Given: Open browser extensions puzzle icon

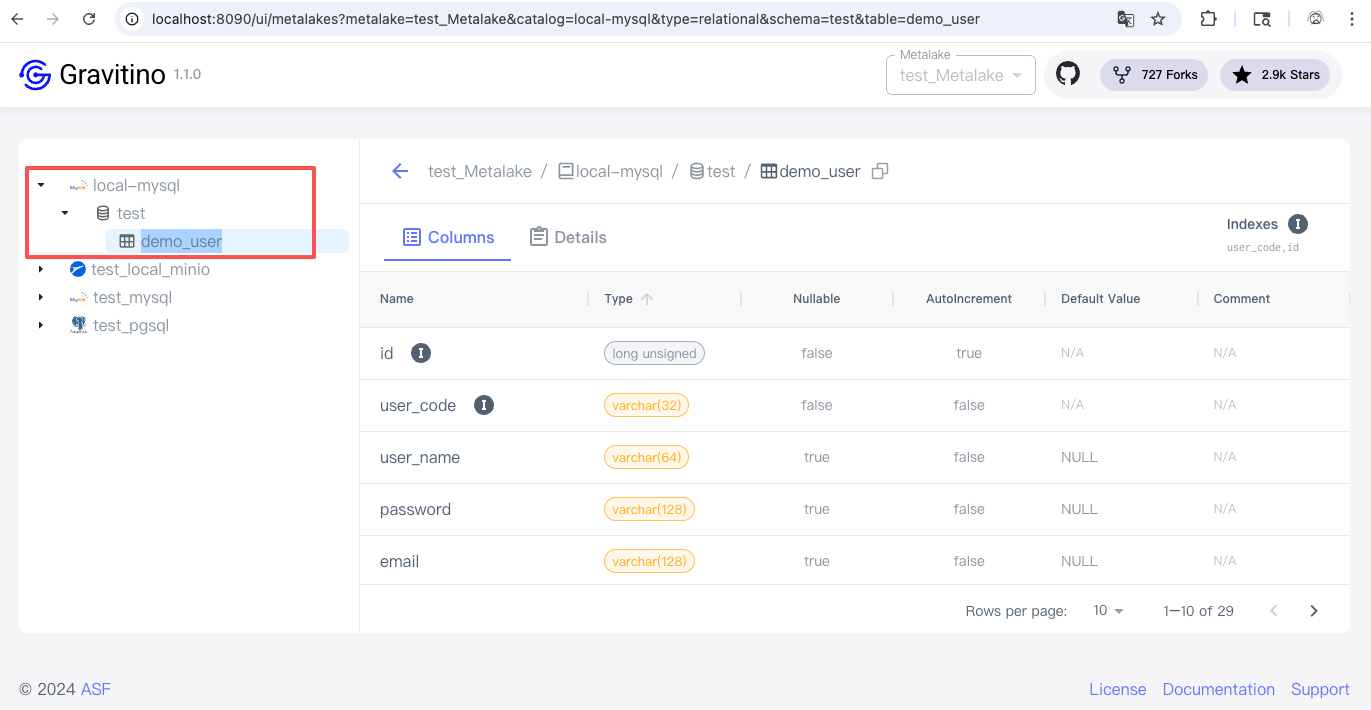Looking at the screenshot, I should [x=1208, y=19].
